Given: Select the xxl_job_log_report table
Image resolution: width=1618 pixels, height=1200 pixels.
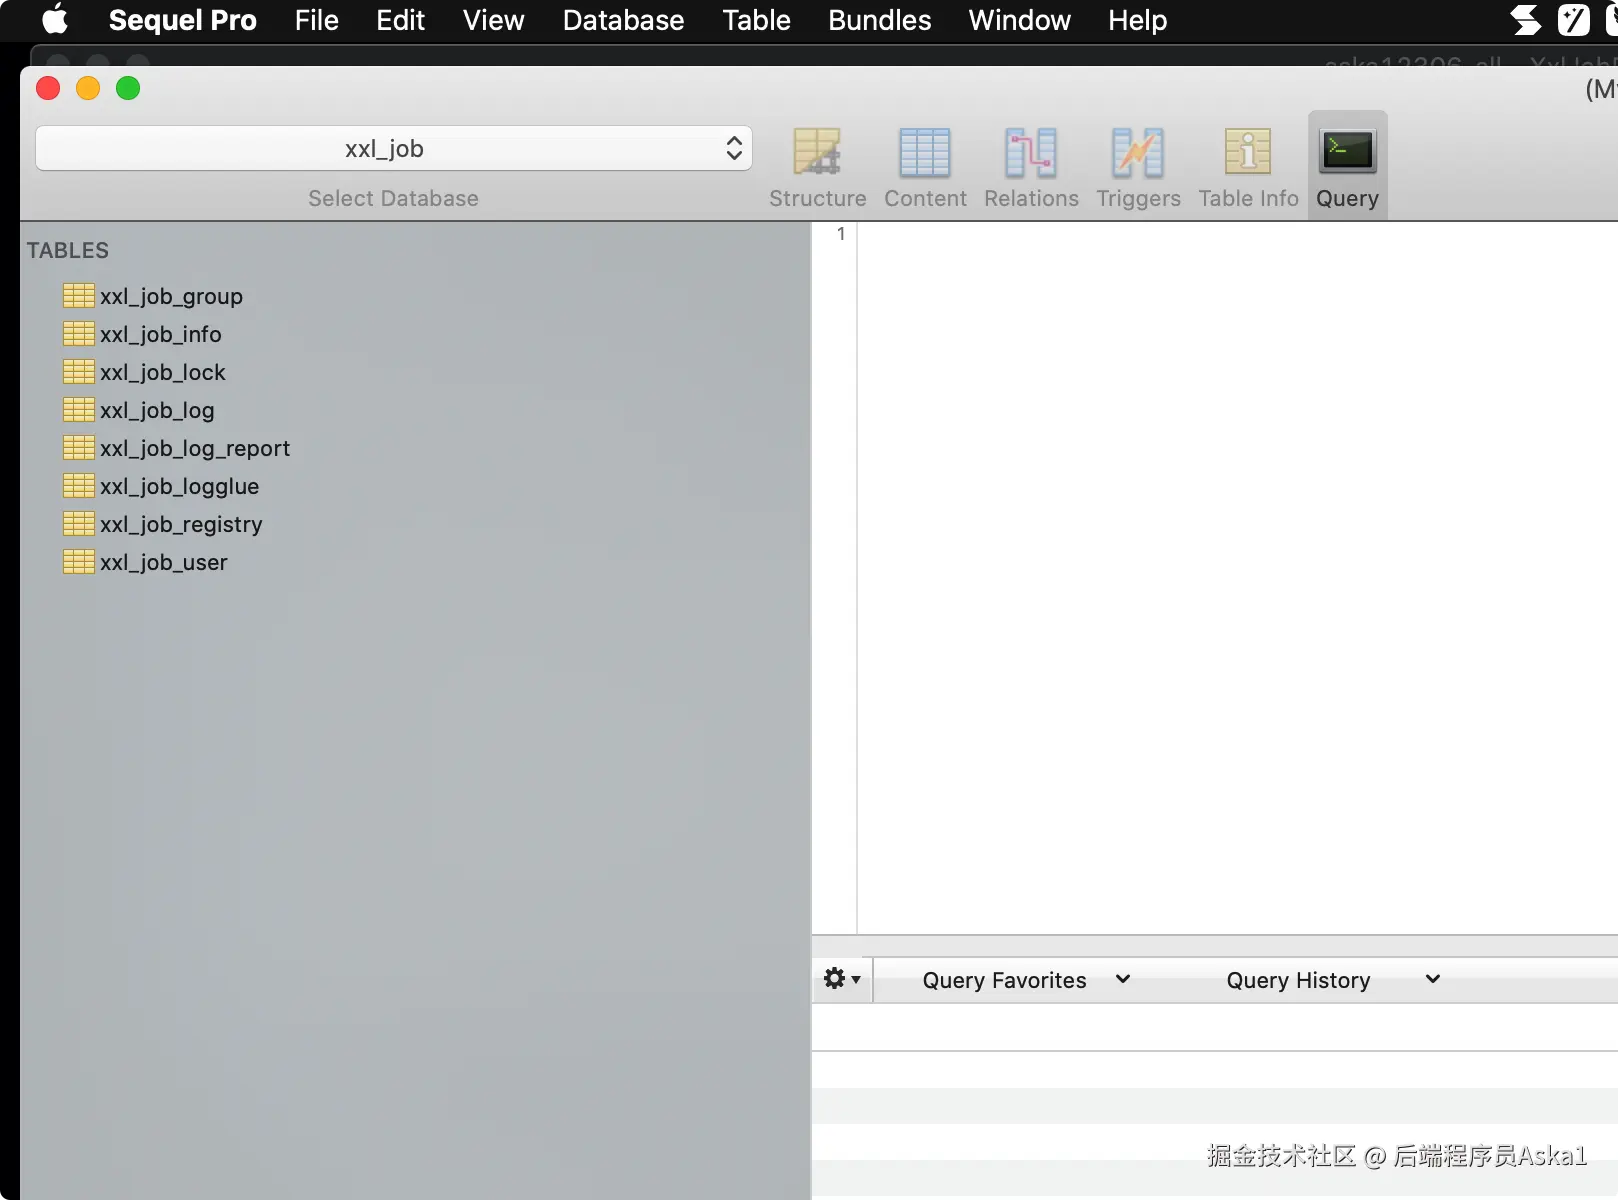Looking at the screenshot, I should (195, 448).
